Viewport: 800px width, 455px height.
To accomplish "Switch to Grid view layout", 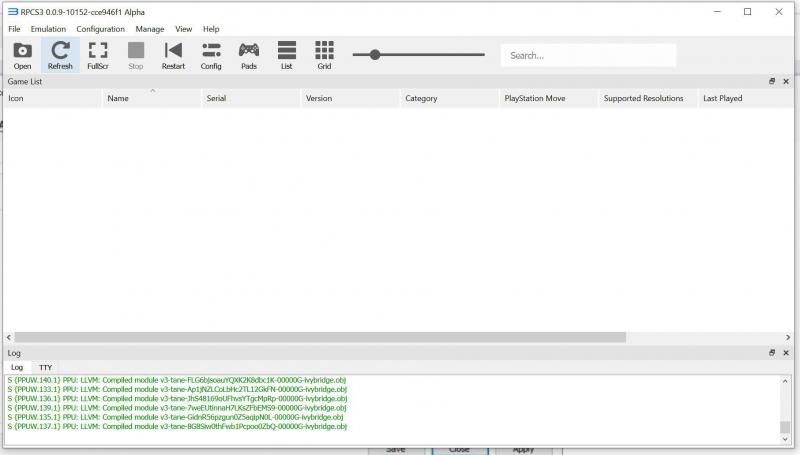I will pyautogui.click(x=324, y=55).
